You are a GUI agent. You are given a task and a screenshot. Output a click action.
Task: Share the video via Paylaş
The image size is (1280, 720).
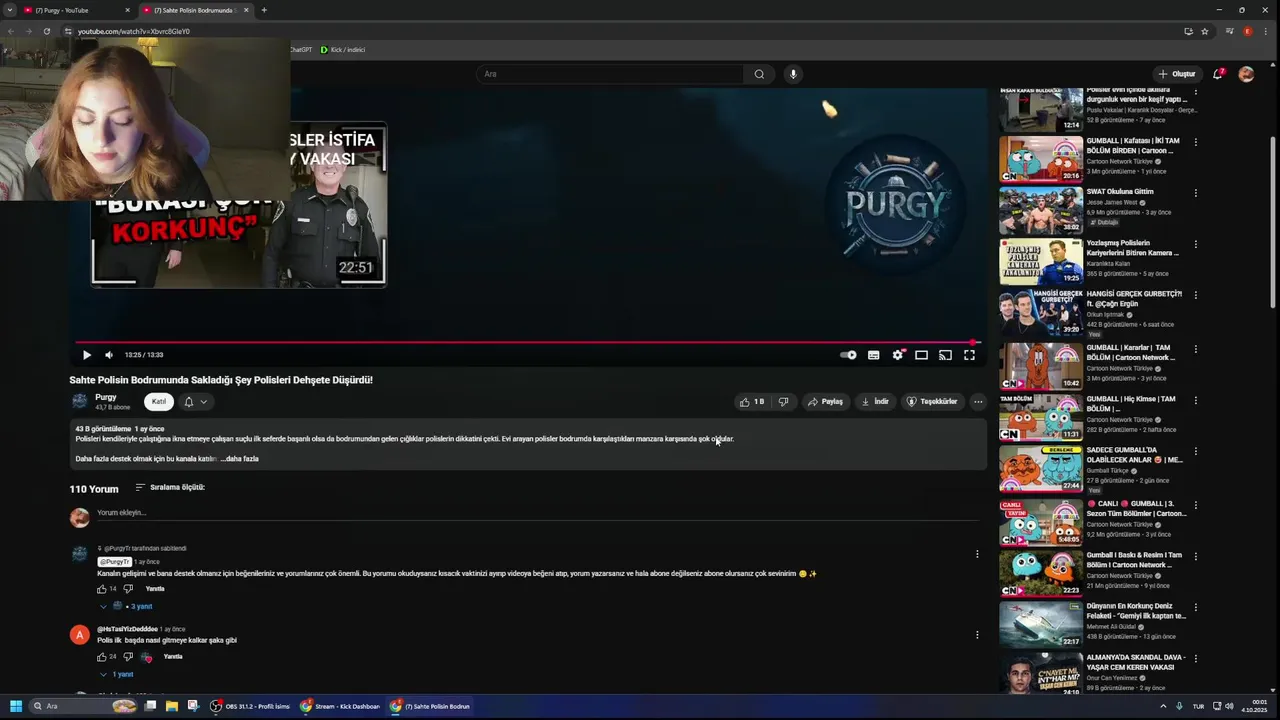[825, 402]
